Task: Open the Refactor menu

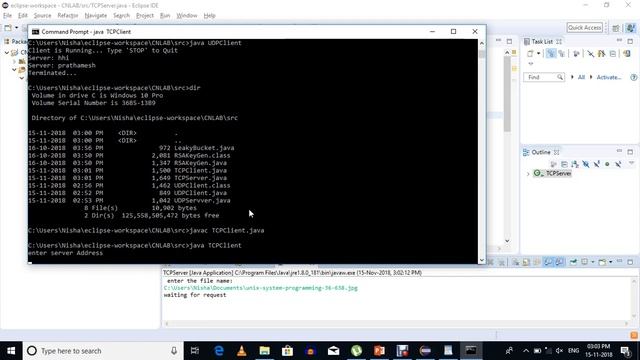Action: (68, 16)
